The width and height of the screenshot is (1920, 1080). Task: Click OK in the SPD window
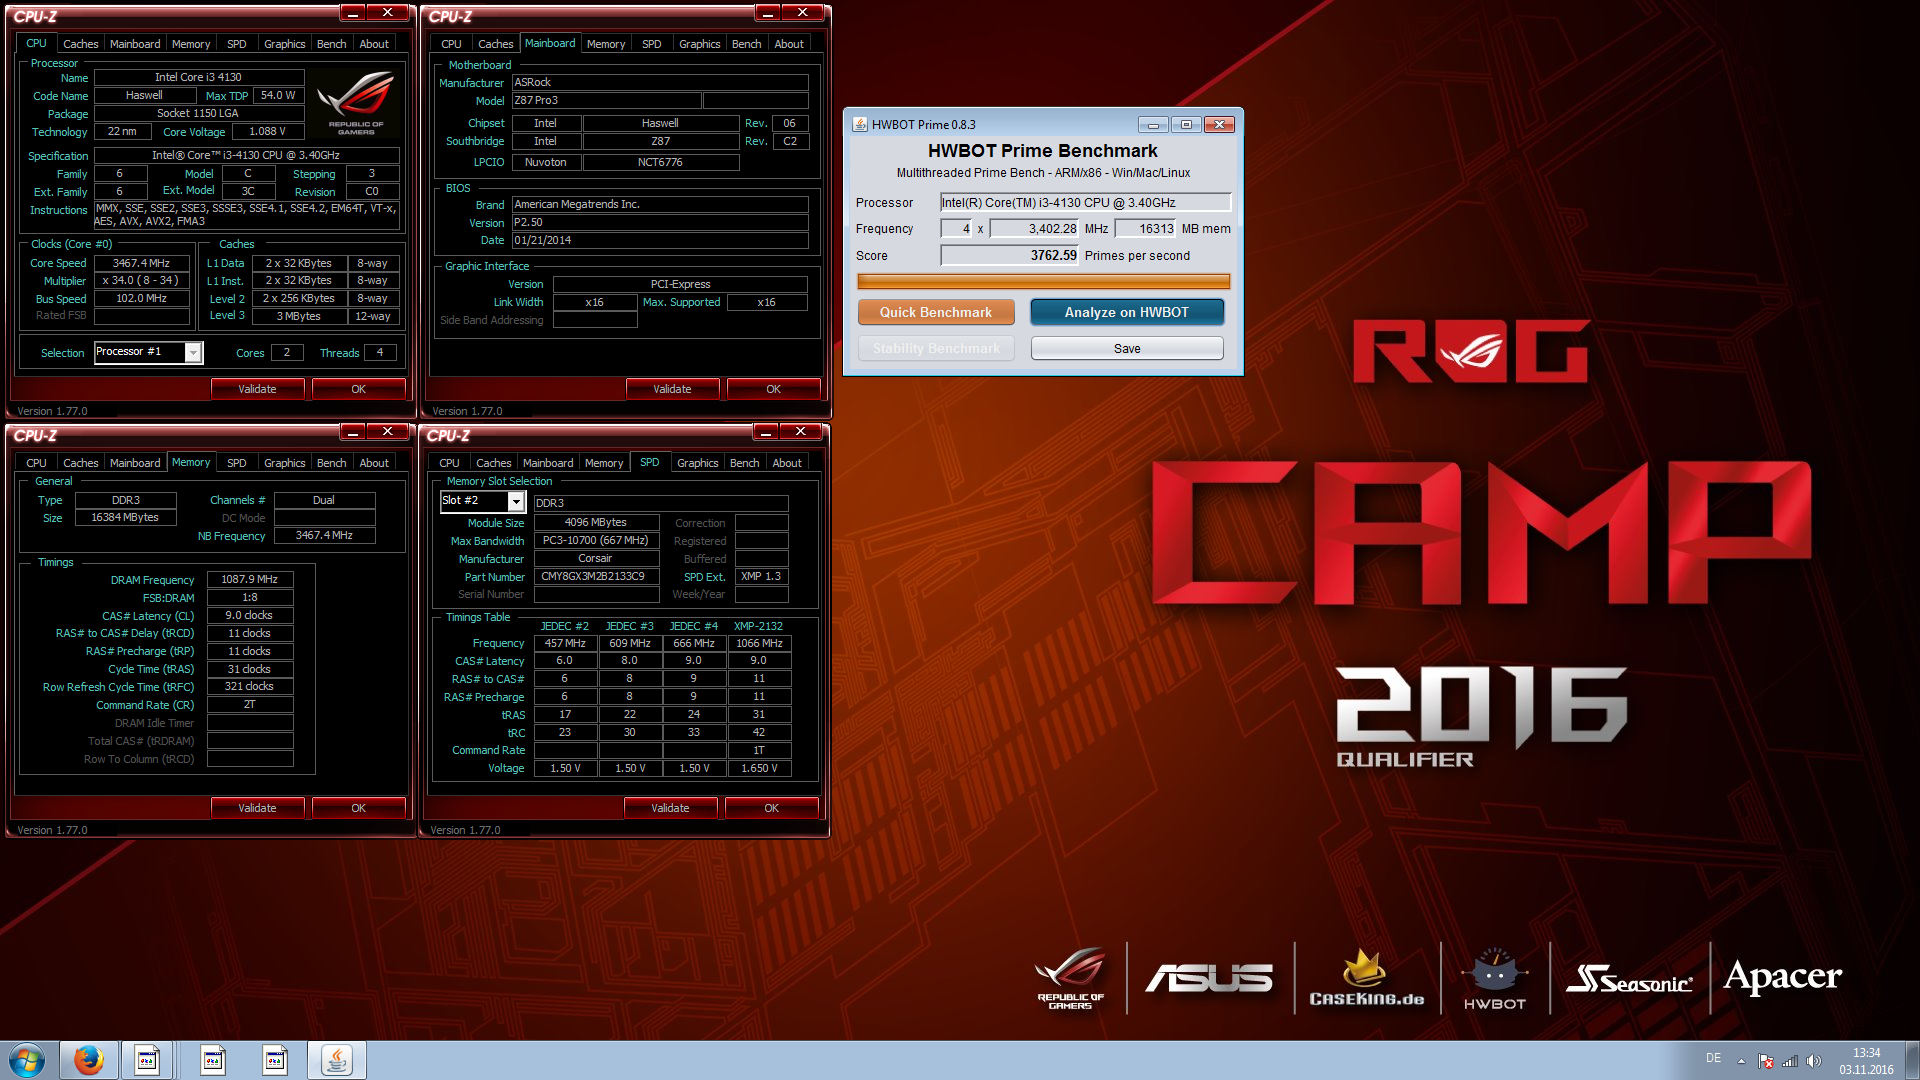click(772, 808)
